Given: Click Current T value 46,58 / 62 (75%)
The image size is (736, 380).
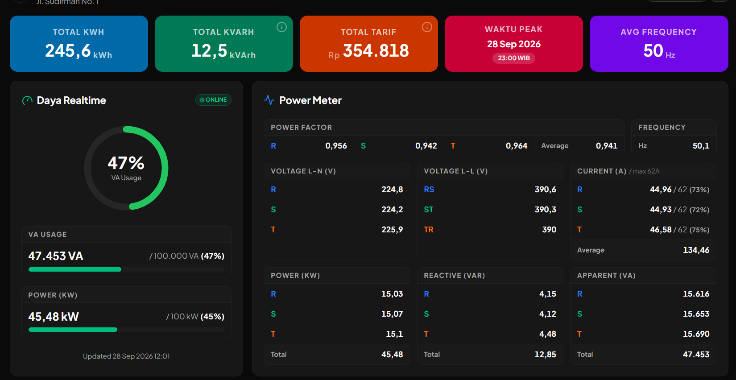Looking at the screenshot, I should (x=680, y=230).
